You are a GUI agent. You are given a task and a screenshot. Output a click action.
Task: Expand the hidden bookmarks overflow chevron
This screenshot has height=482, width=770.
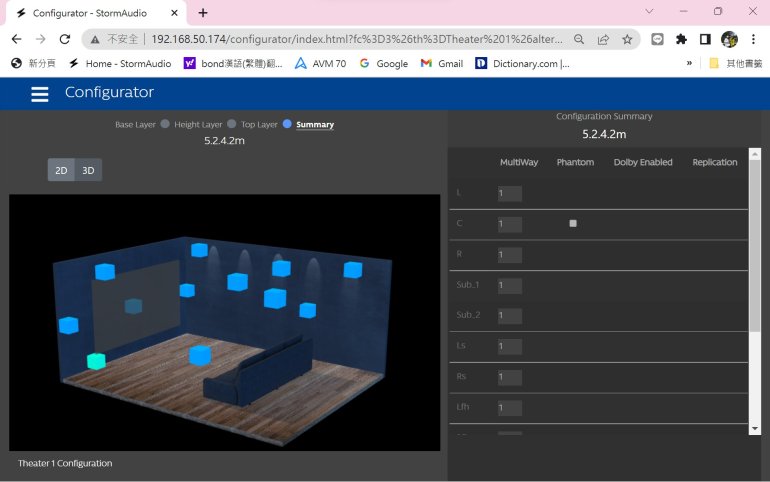[x=689, y=63]
